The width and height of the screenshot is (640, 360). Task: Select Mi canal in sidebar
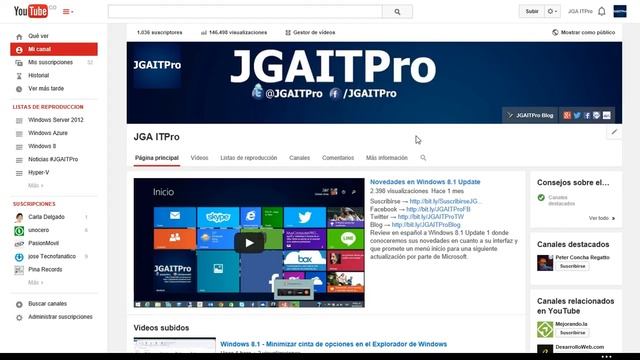(54, 49)
